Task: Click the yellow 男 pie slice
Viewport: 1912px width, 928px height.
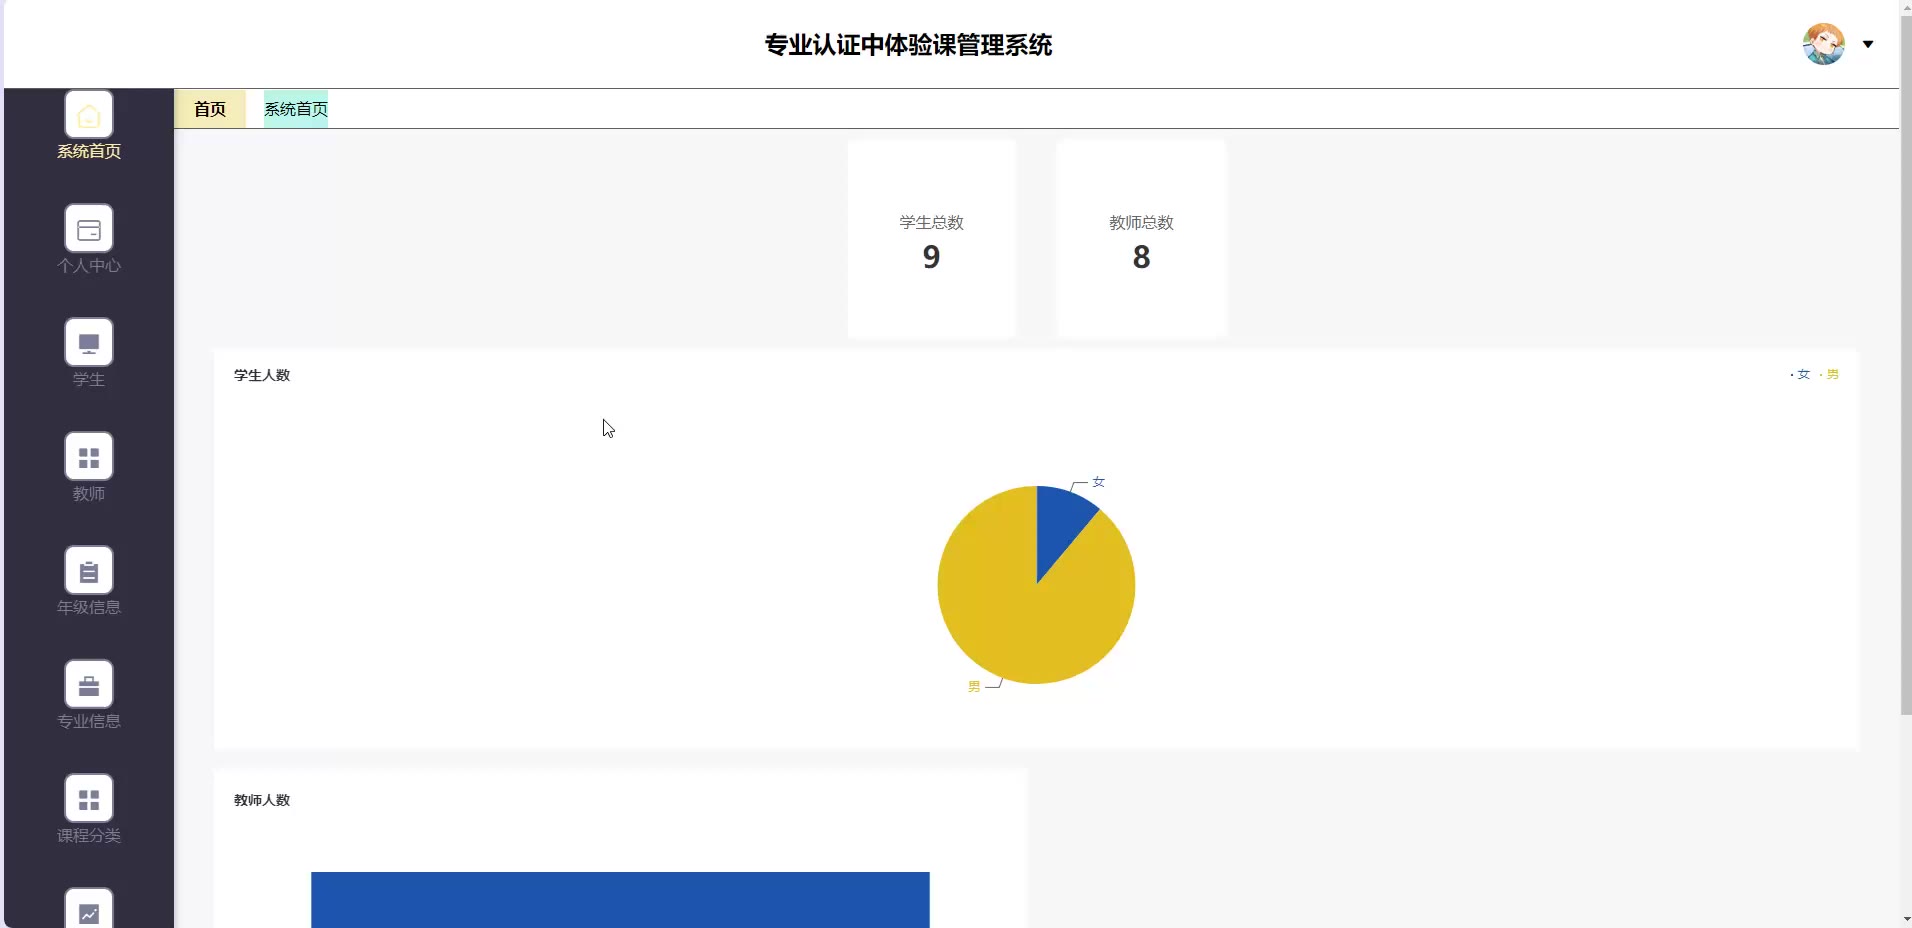Action: pos(1010,610)
